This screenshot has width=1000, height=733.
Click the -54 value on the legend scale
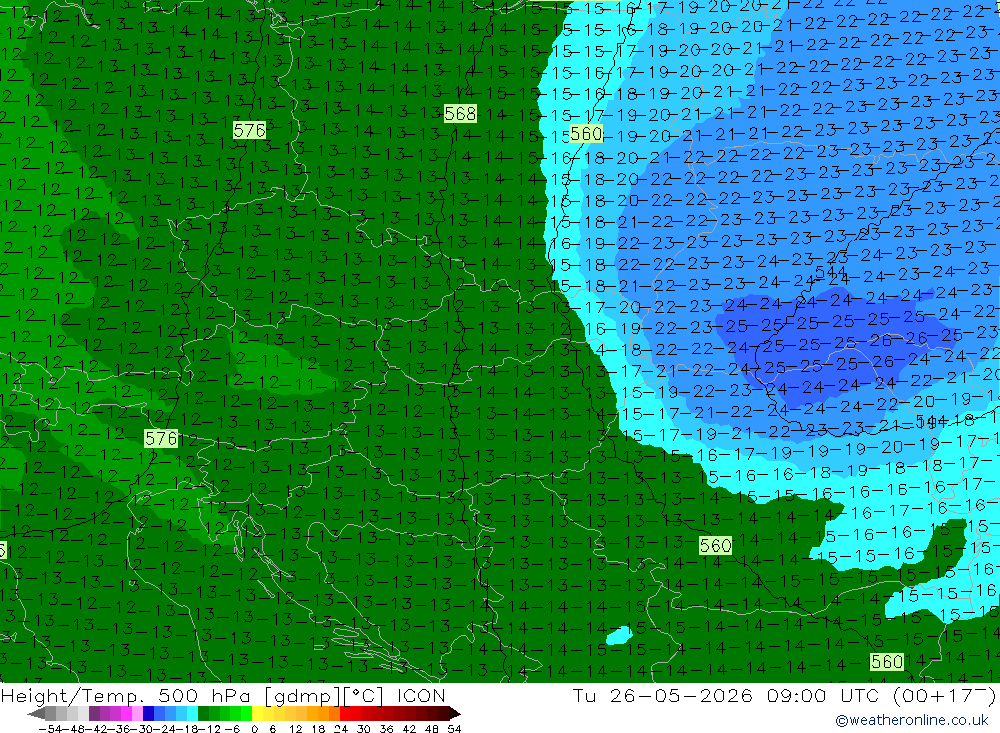click(50, 729)
